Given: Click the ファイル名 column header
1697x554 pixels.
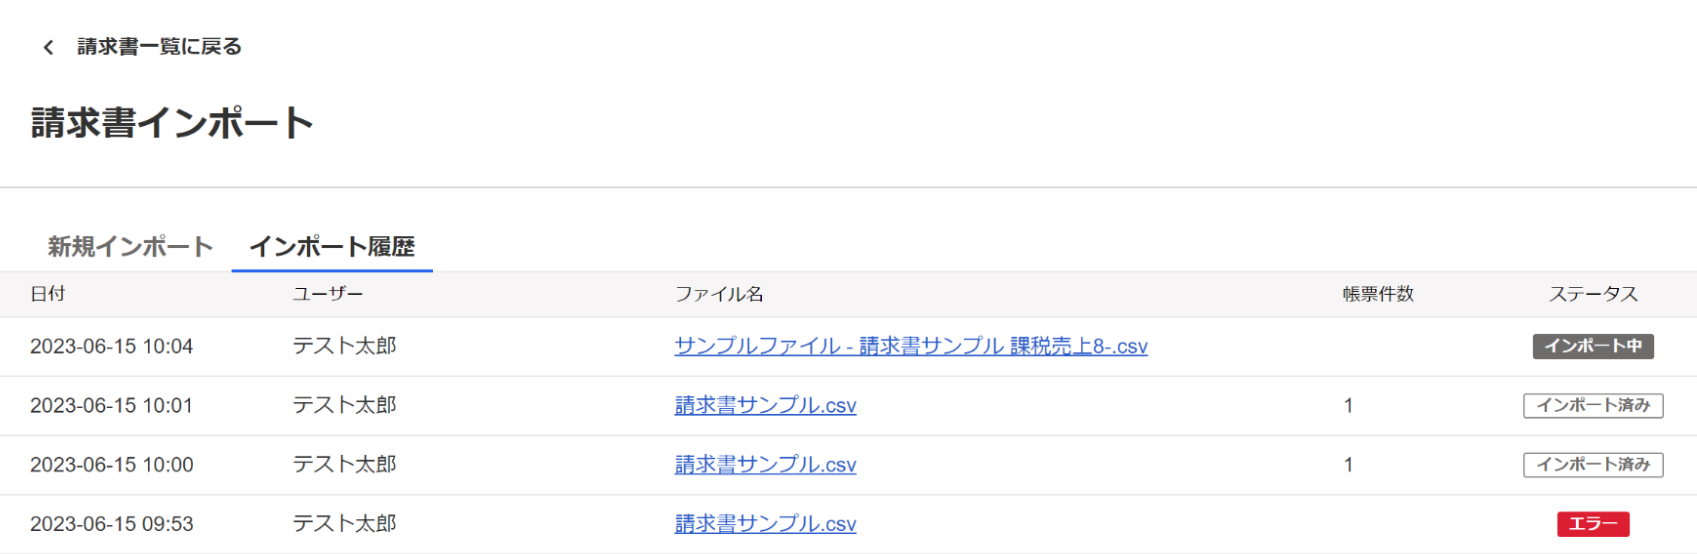Looking at the screenshot, I should click(x=719, y=294).
